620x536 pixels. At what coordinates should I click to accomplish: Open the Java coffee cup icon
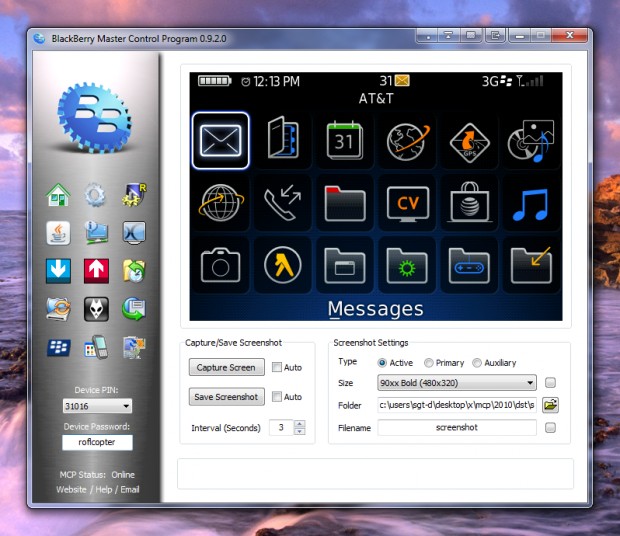pos(58,233)
